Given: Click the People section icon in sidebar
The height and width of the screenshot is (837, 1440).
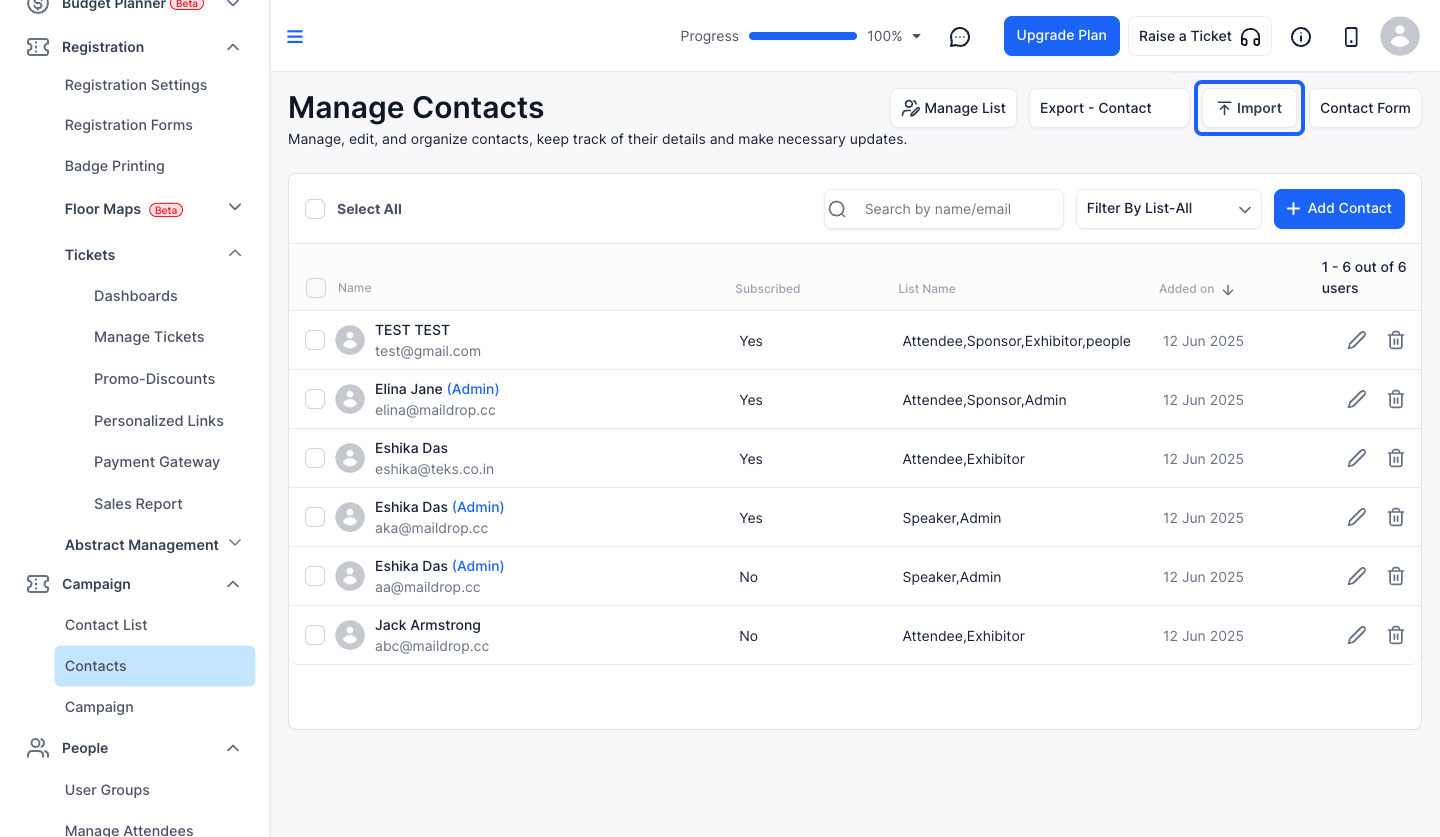Looking at the screenshot, I should click(x=38, y=748).
